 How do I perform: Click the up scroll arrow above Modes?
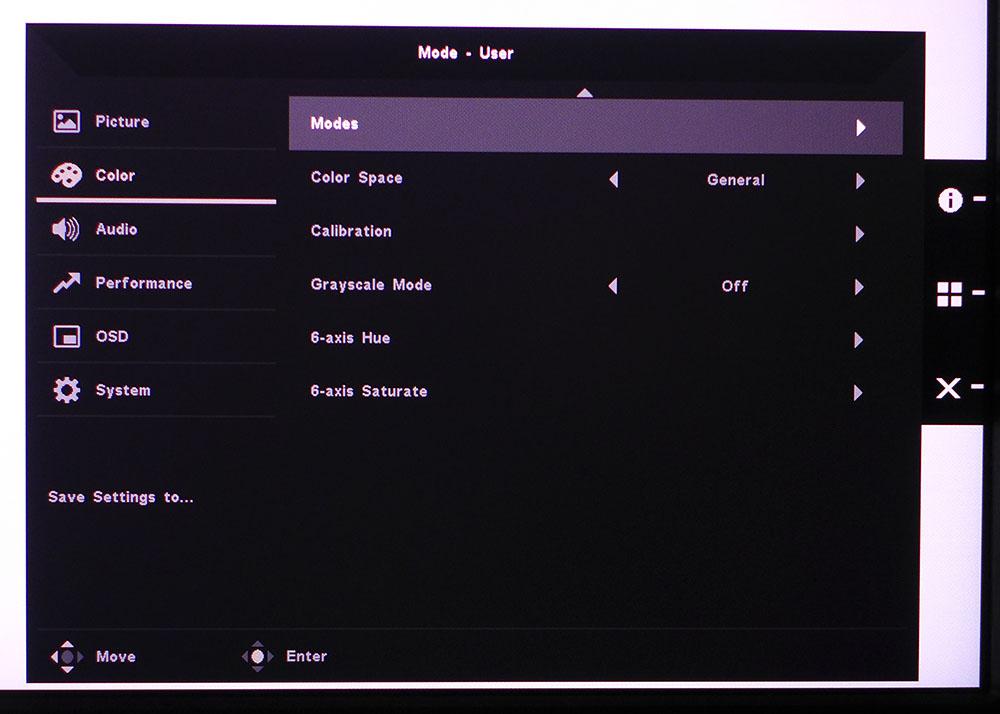[x=585, y=93]
